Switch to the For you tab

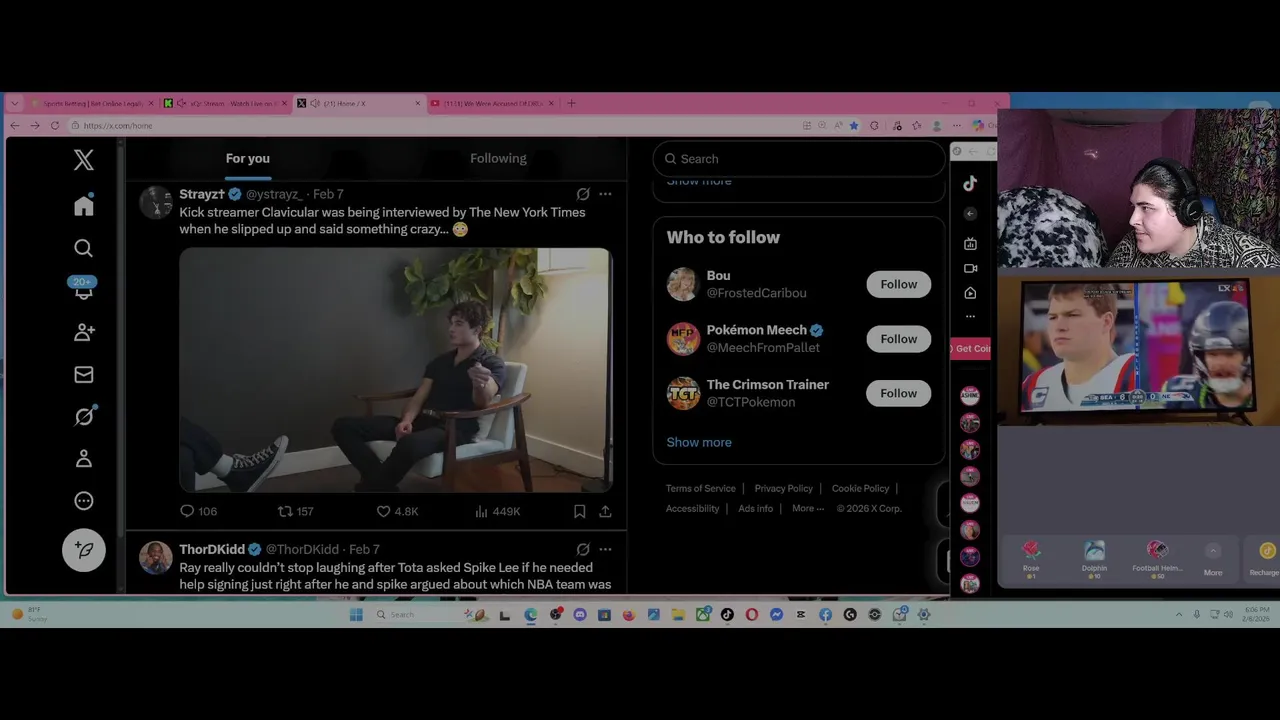pyautogui.click(x=247, y=158)
